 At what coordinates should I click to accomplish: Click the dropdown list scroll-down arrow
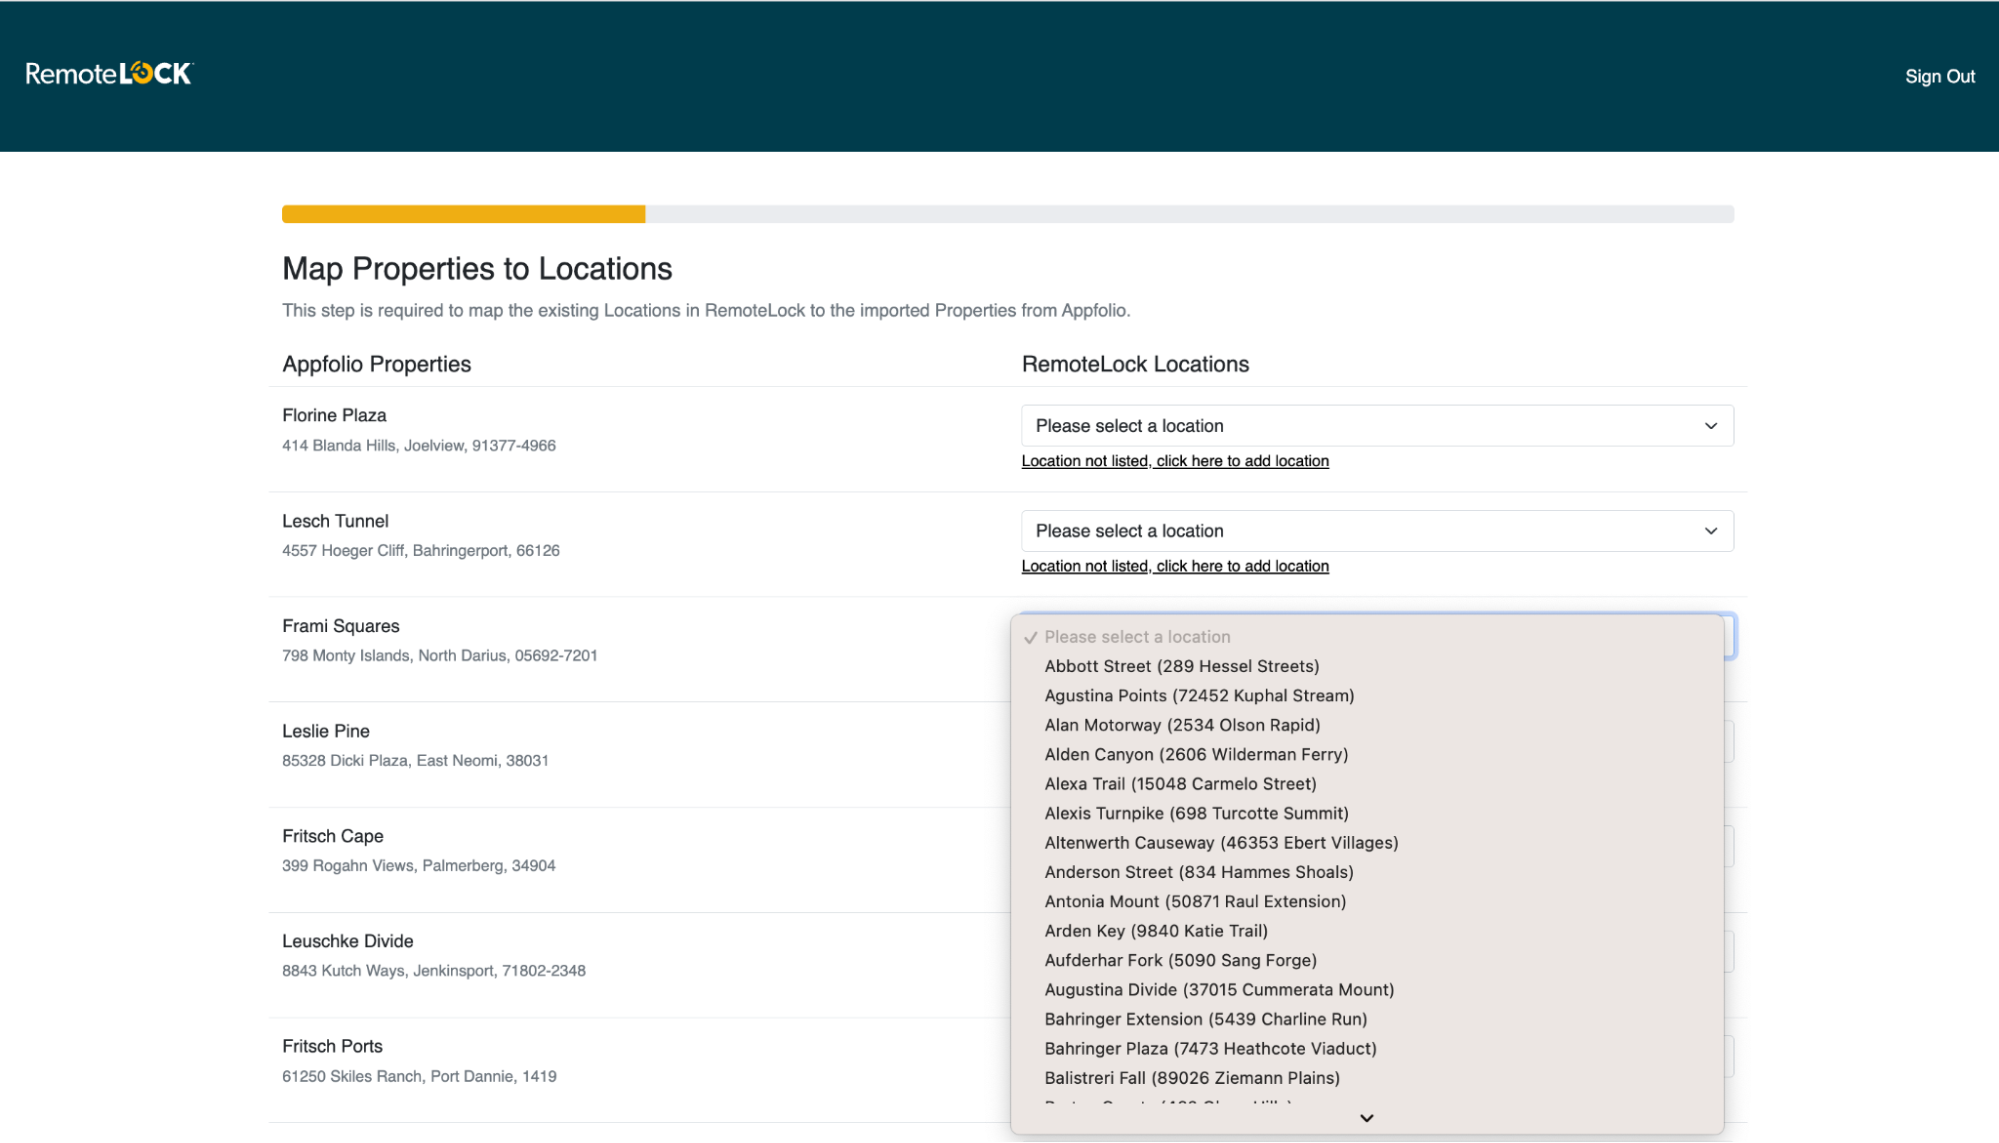pyautogui.click(x=1366, y=1118)
